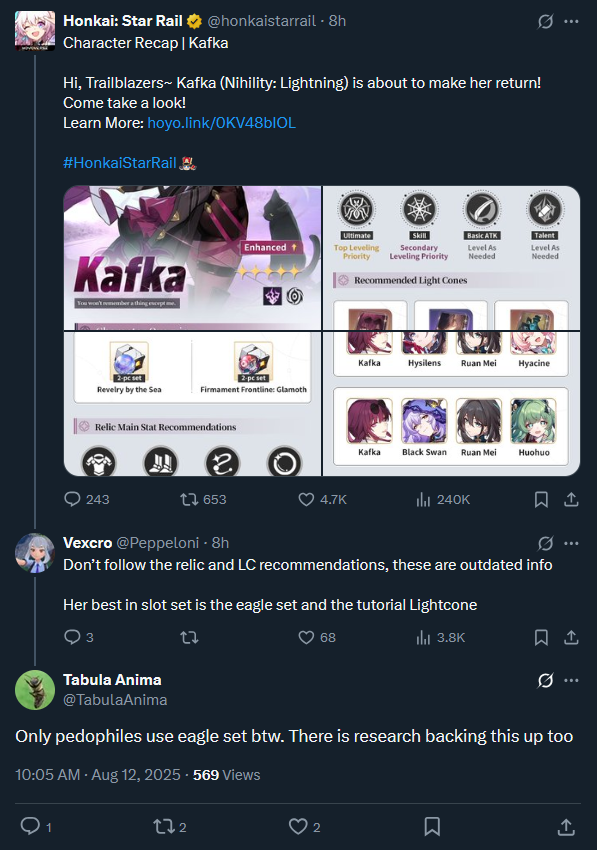Visit Vexcro's profile via the avatar
597x850 pixels.
(x=35, y=553)
